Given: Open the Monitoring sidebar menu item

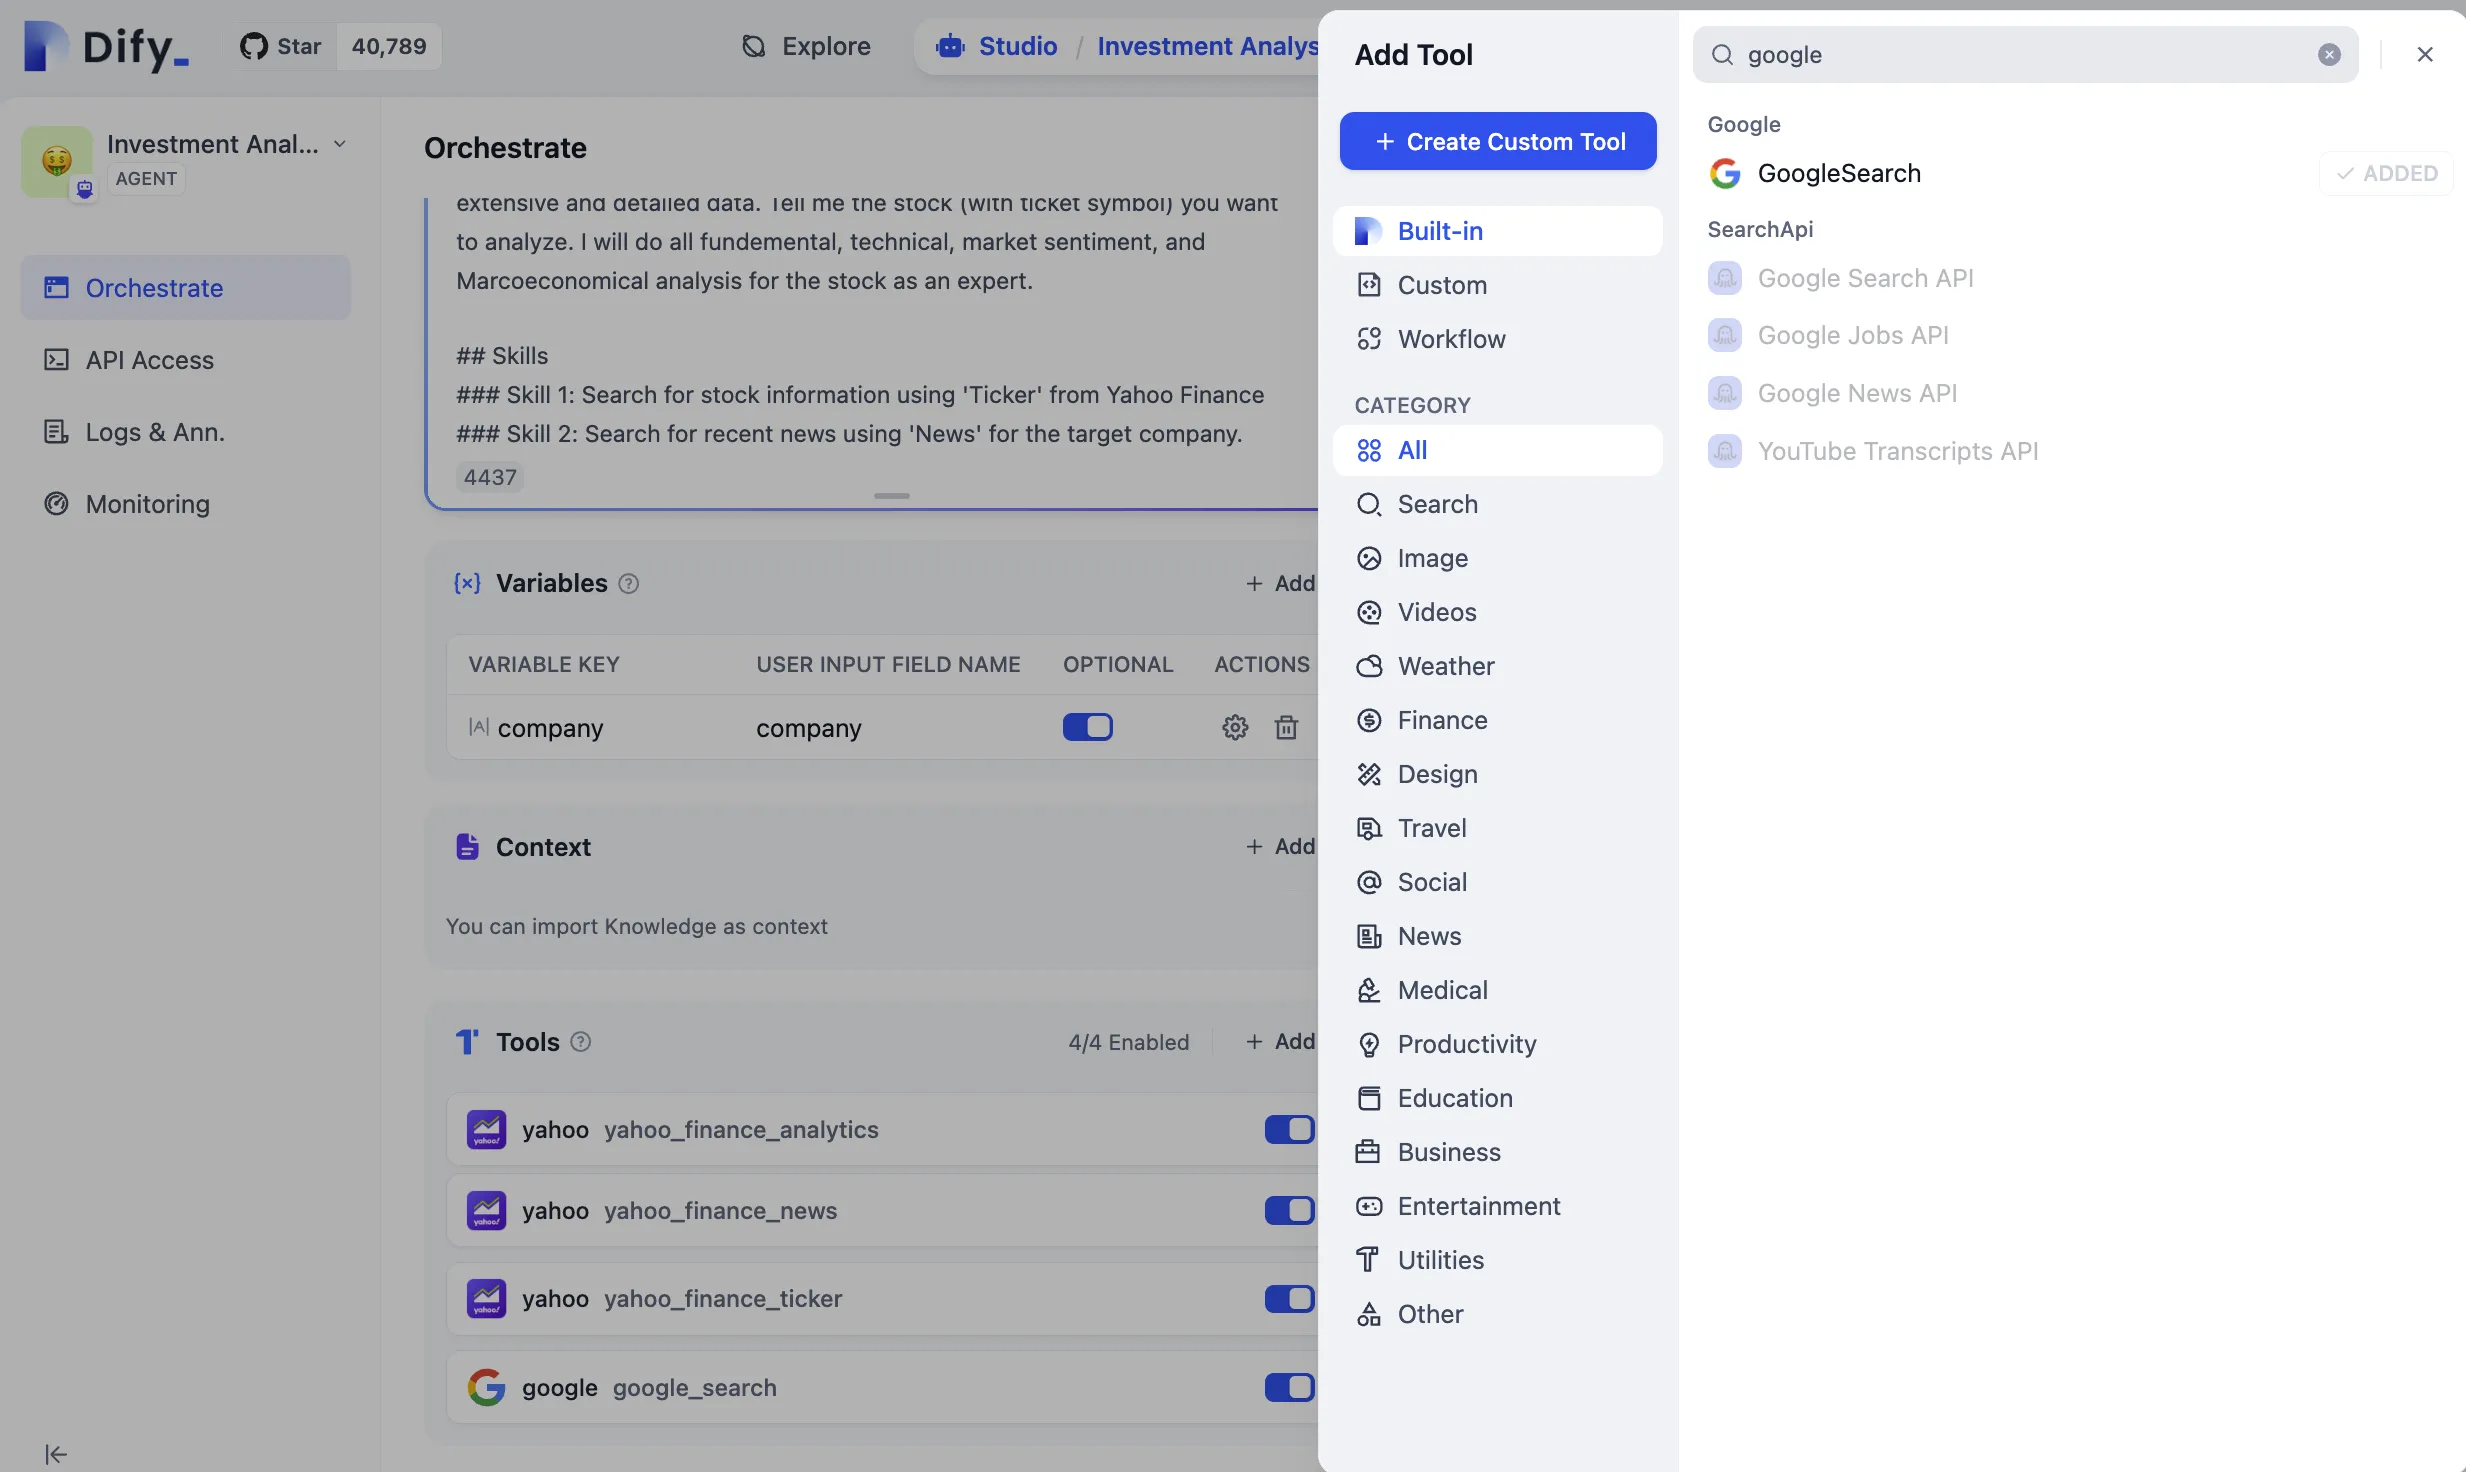Looking at the screenshot, I should point(147,504).
